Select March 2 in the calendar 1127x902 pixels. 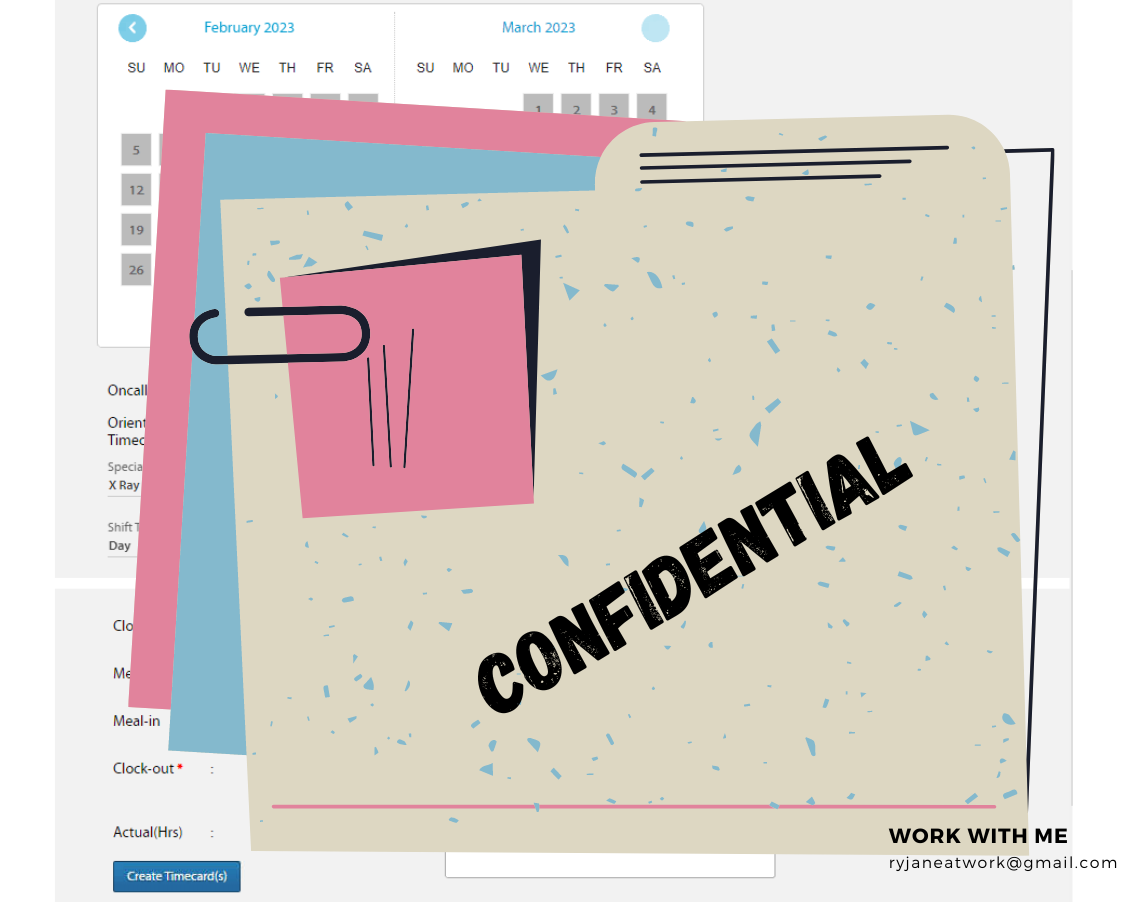coord(576,106)
